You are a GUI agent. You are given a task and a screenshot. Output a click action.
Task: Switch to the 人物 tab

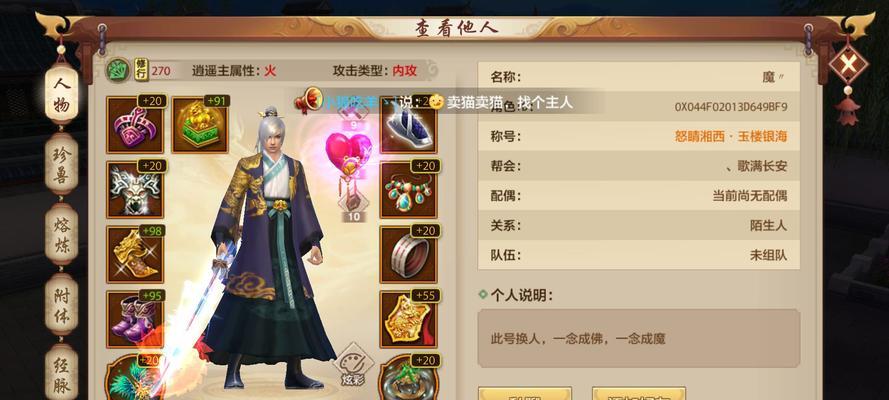click(x=62, y=94)
